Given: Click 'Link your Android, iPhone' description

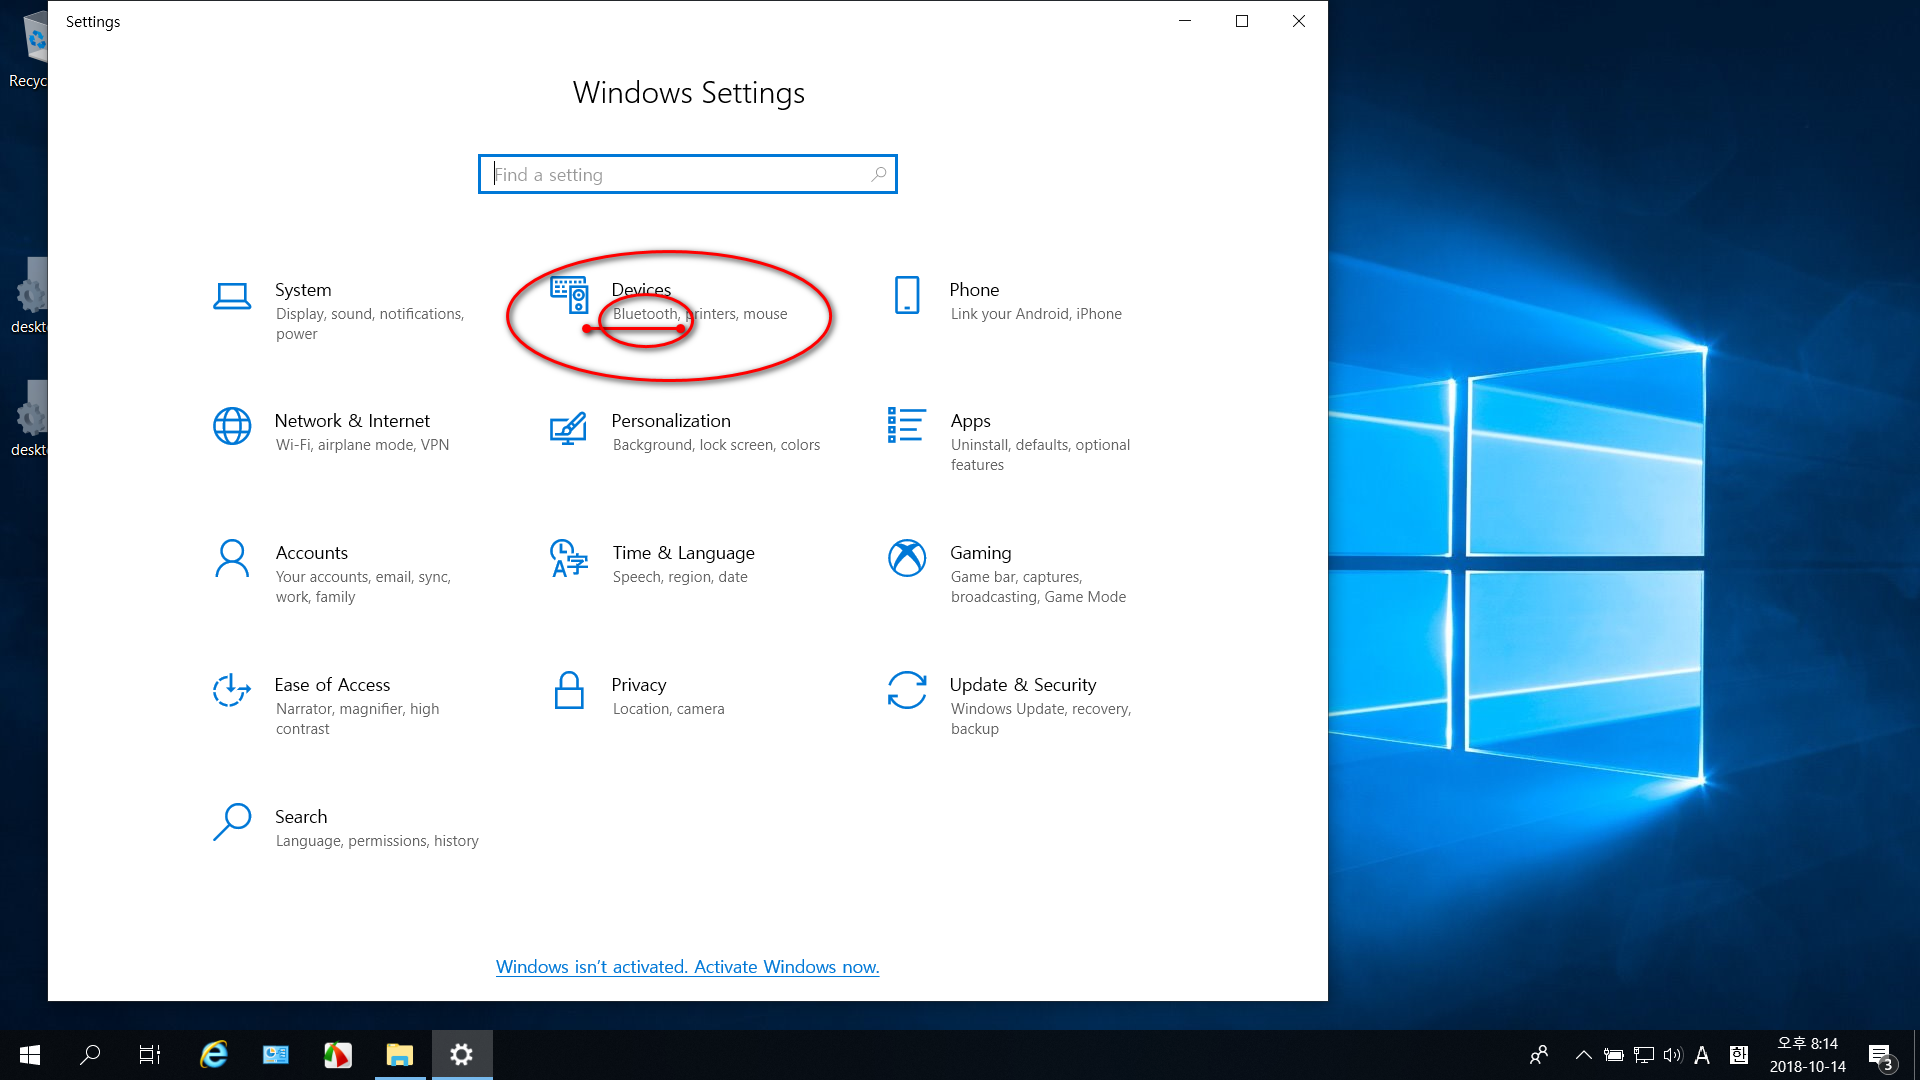Looking at the screenshot, I should pyautogui.click(x=1036, y=314).
